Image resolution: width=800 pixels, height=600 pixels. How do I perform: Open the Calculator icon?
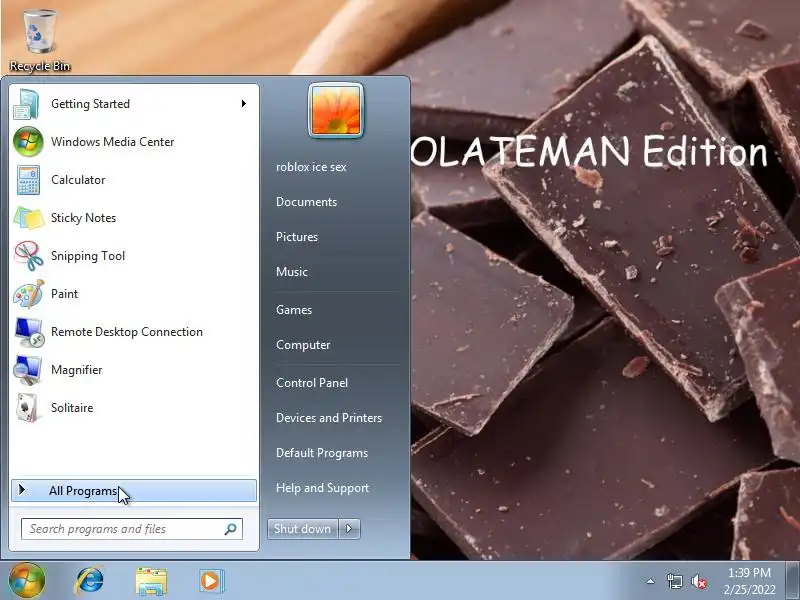click(28, 180)
